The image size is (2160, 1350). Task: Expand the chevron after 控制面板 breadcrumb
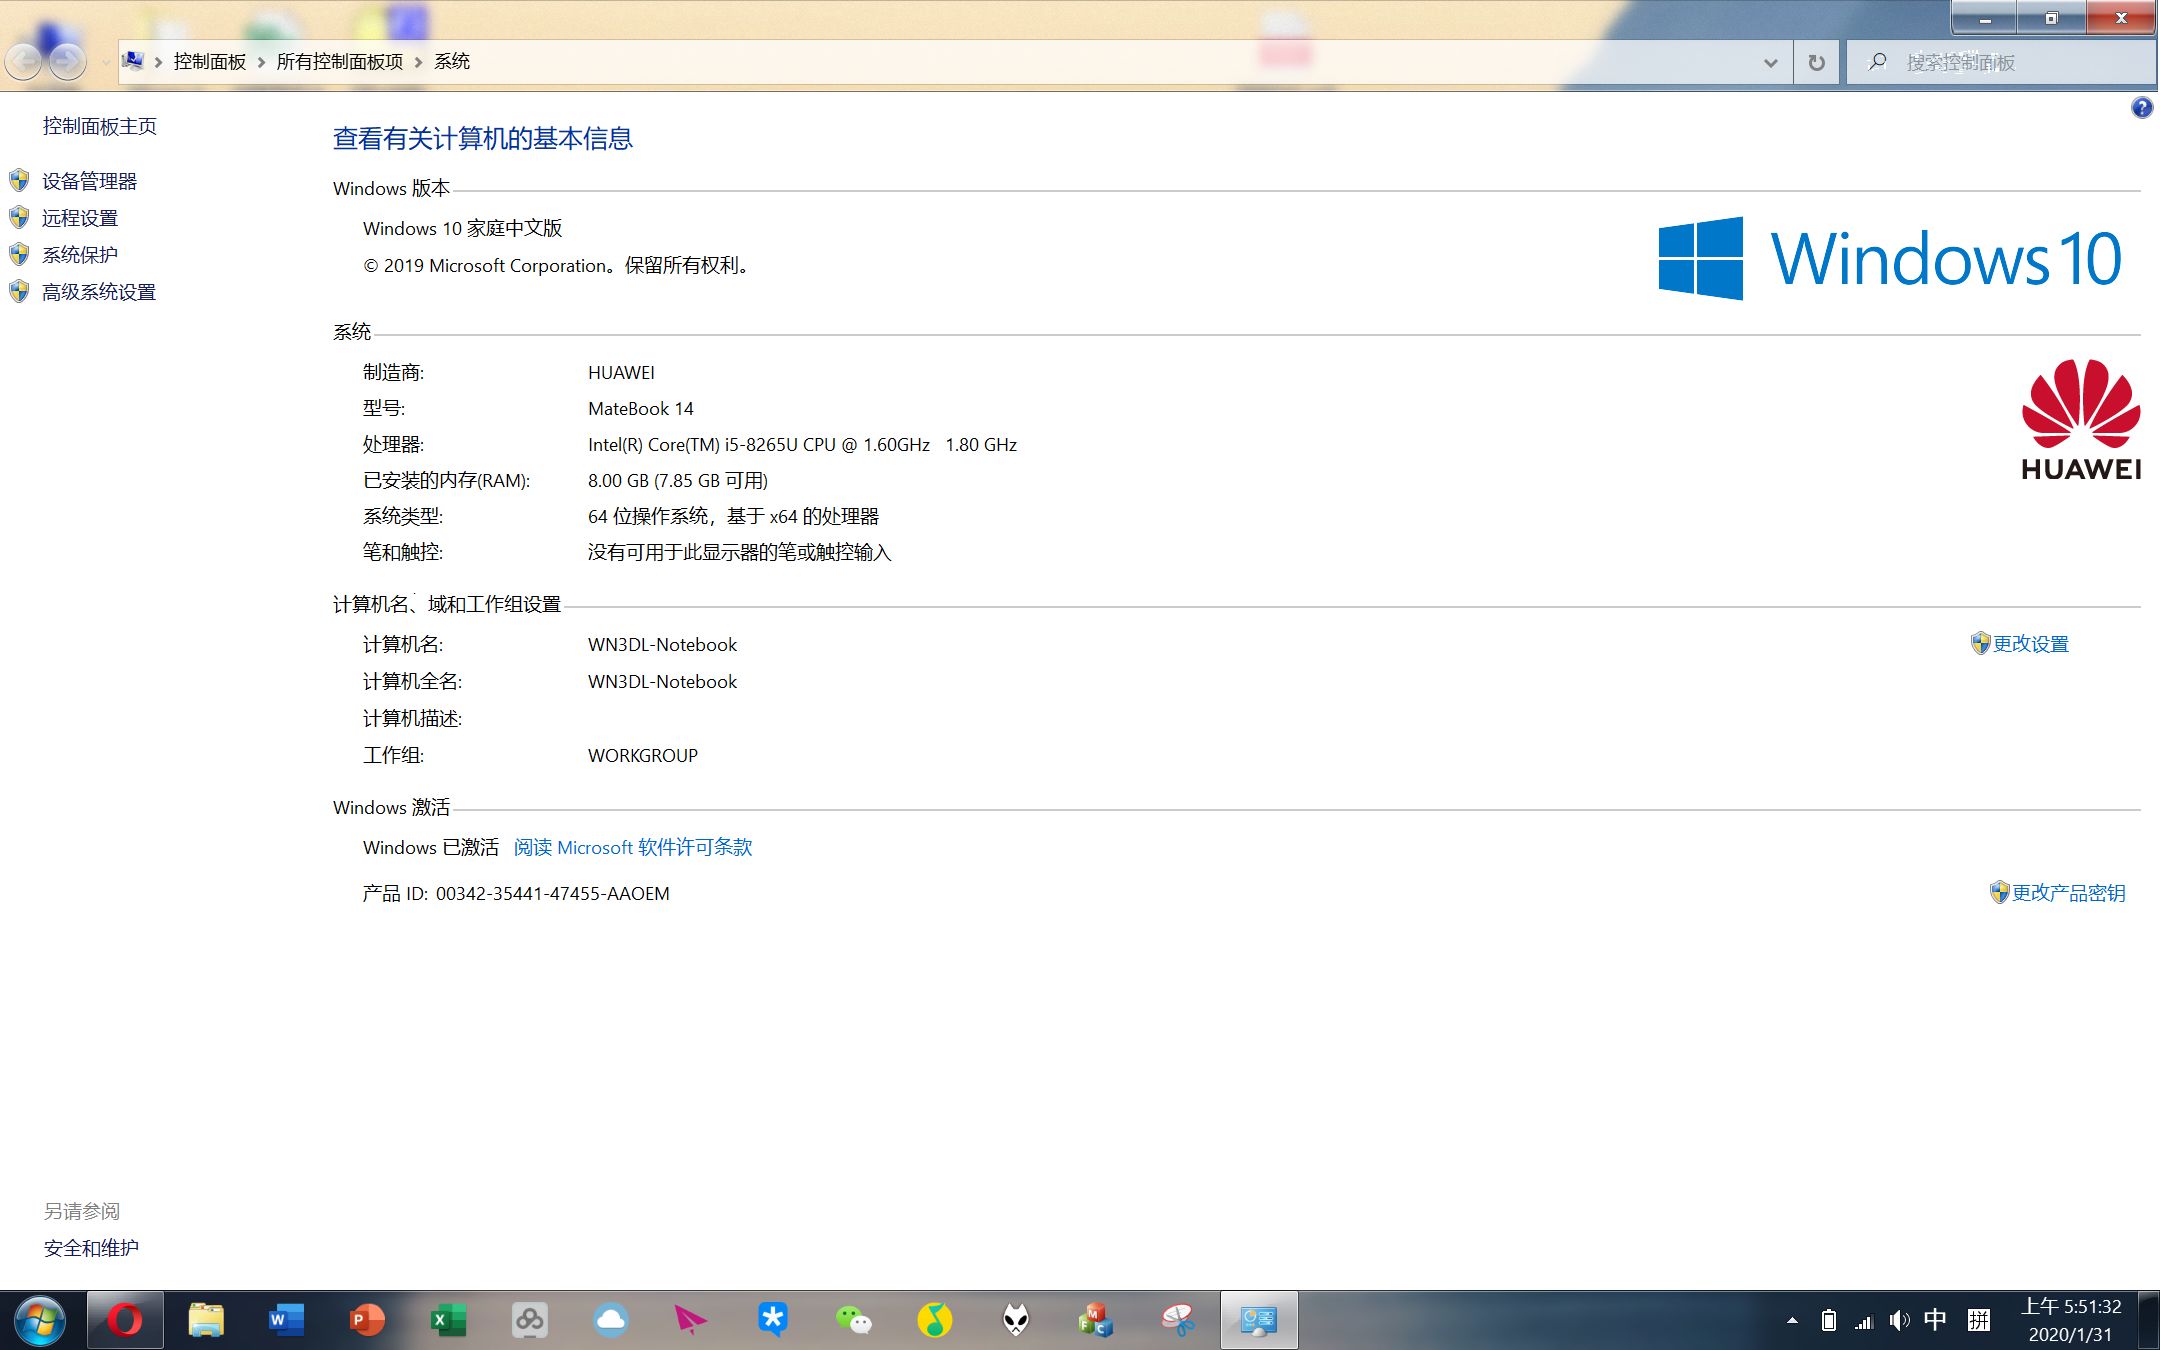click(x=261, y=62)
